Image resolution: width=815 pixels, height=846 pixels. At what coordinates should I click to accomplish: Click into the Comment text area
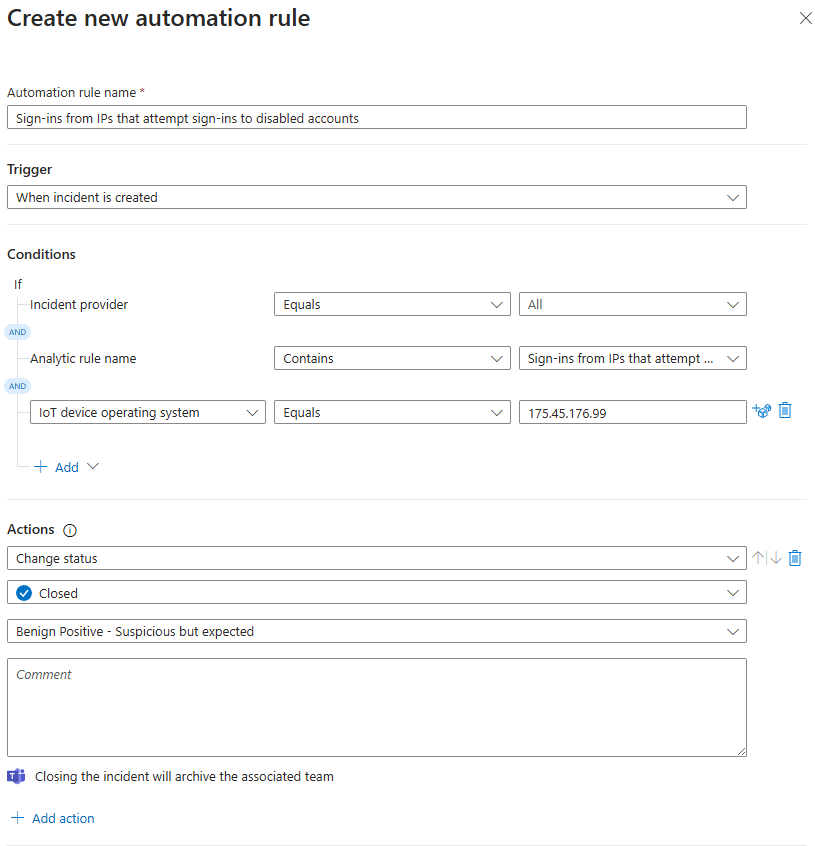click(376, 707)
